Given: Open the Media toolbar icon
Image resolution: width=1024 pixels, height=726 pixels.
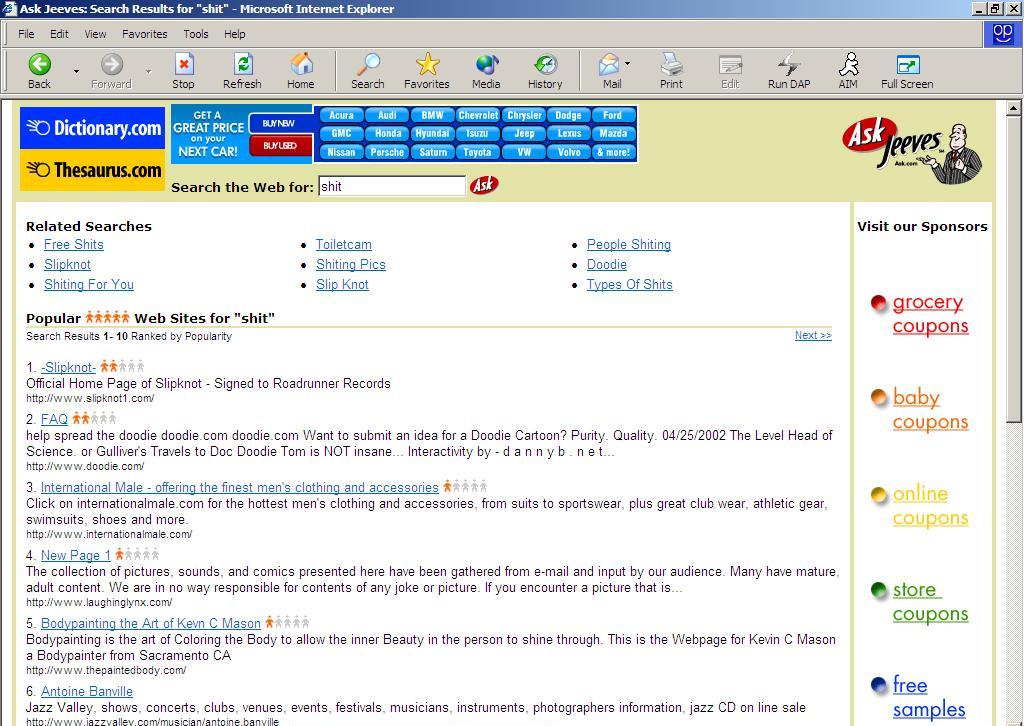Looking at the screenshot, I should [x=486, y=71].
